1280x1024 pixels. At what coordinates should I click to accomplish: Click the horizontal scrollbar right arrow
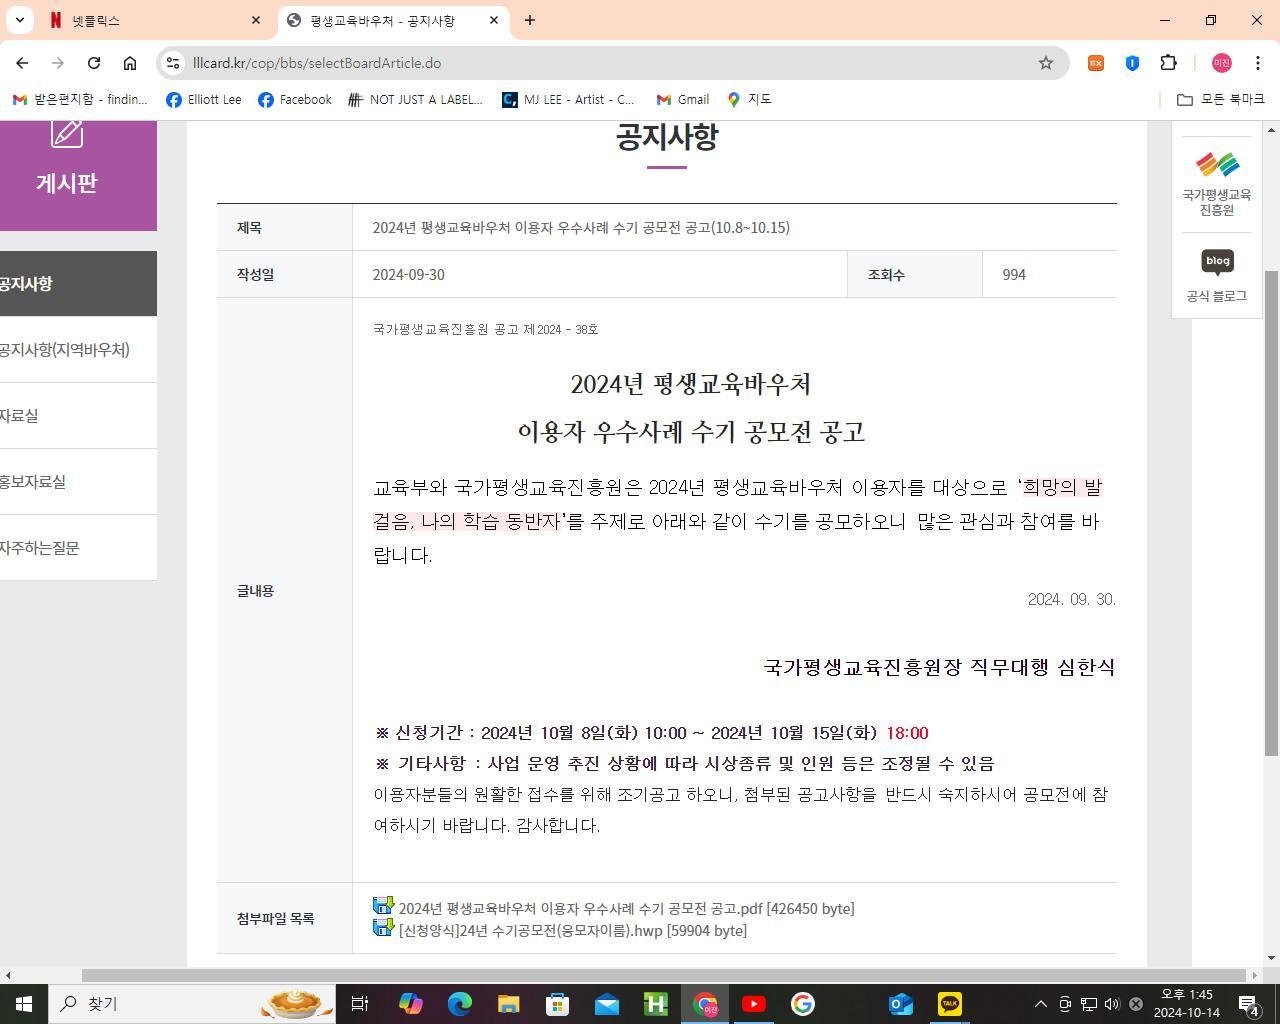pos(1255,975)
